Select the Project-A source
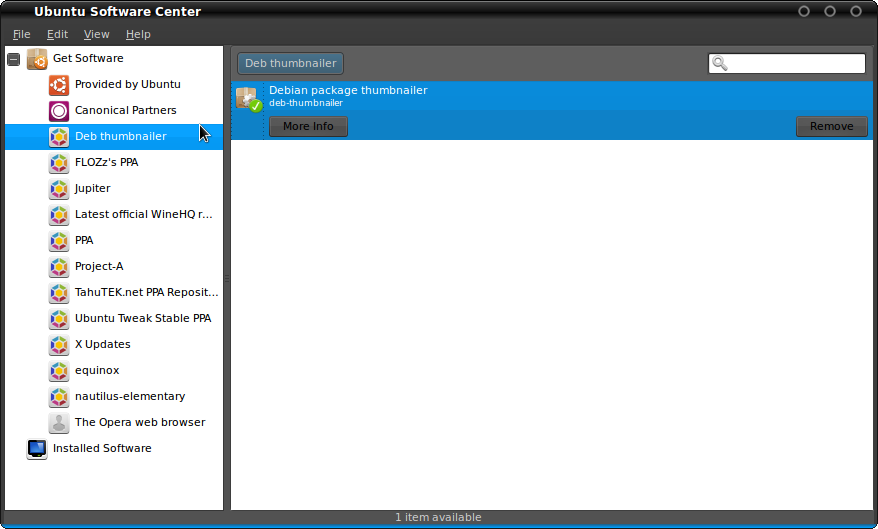This screenshot has width=878, height=529. click(x=99, y=266)
